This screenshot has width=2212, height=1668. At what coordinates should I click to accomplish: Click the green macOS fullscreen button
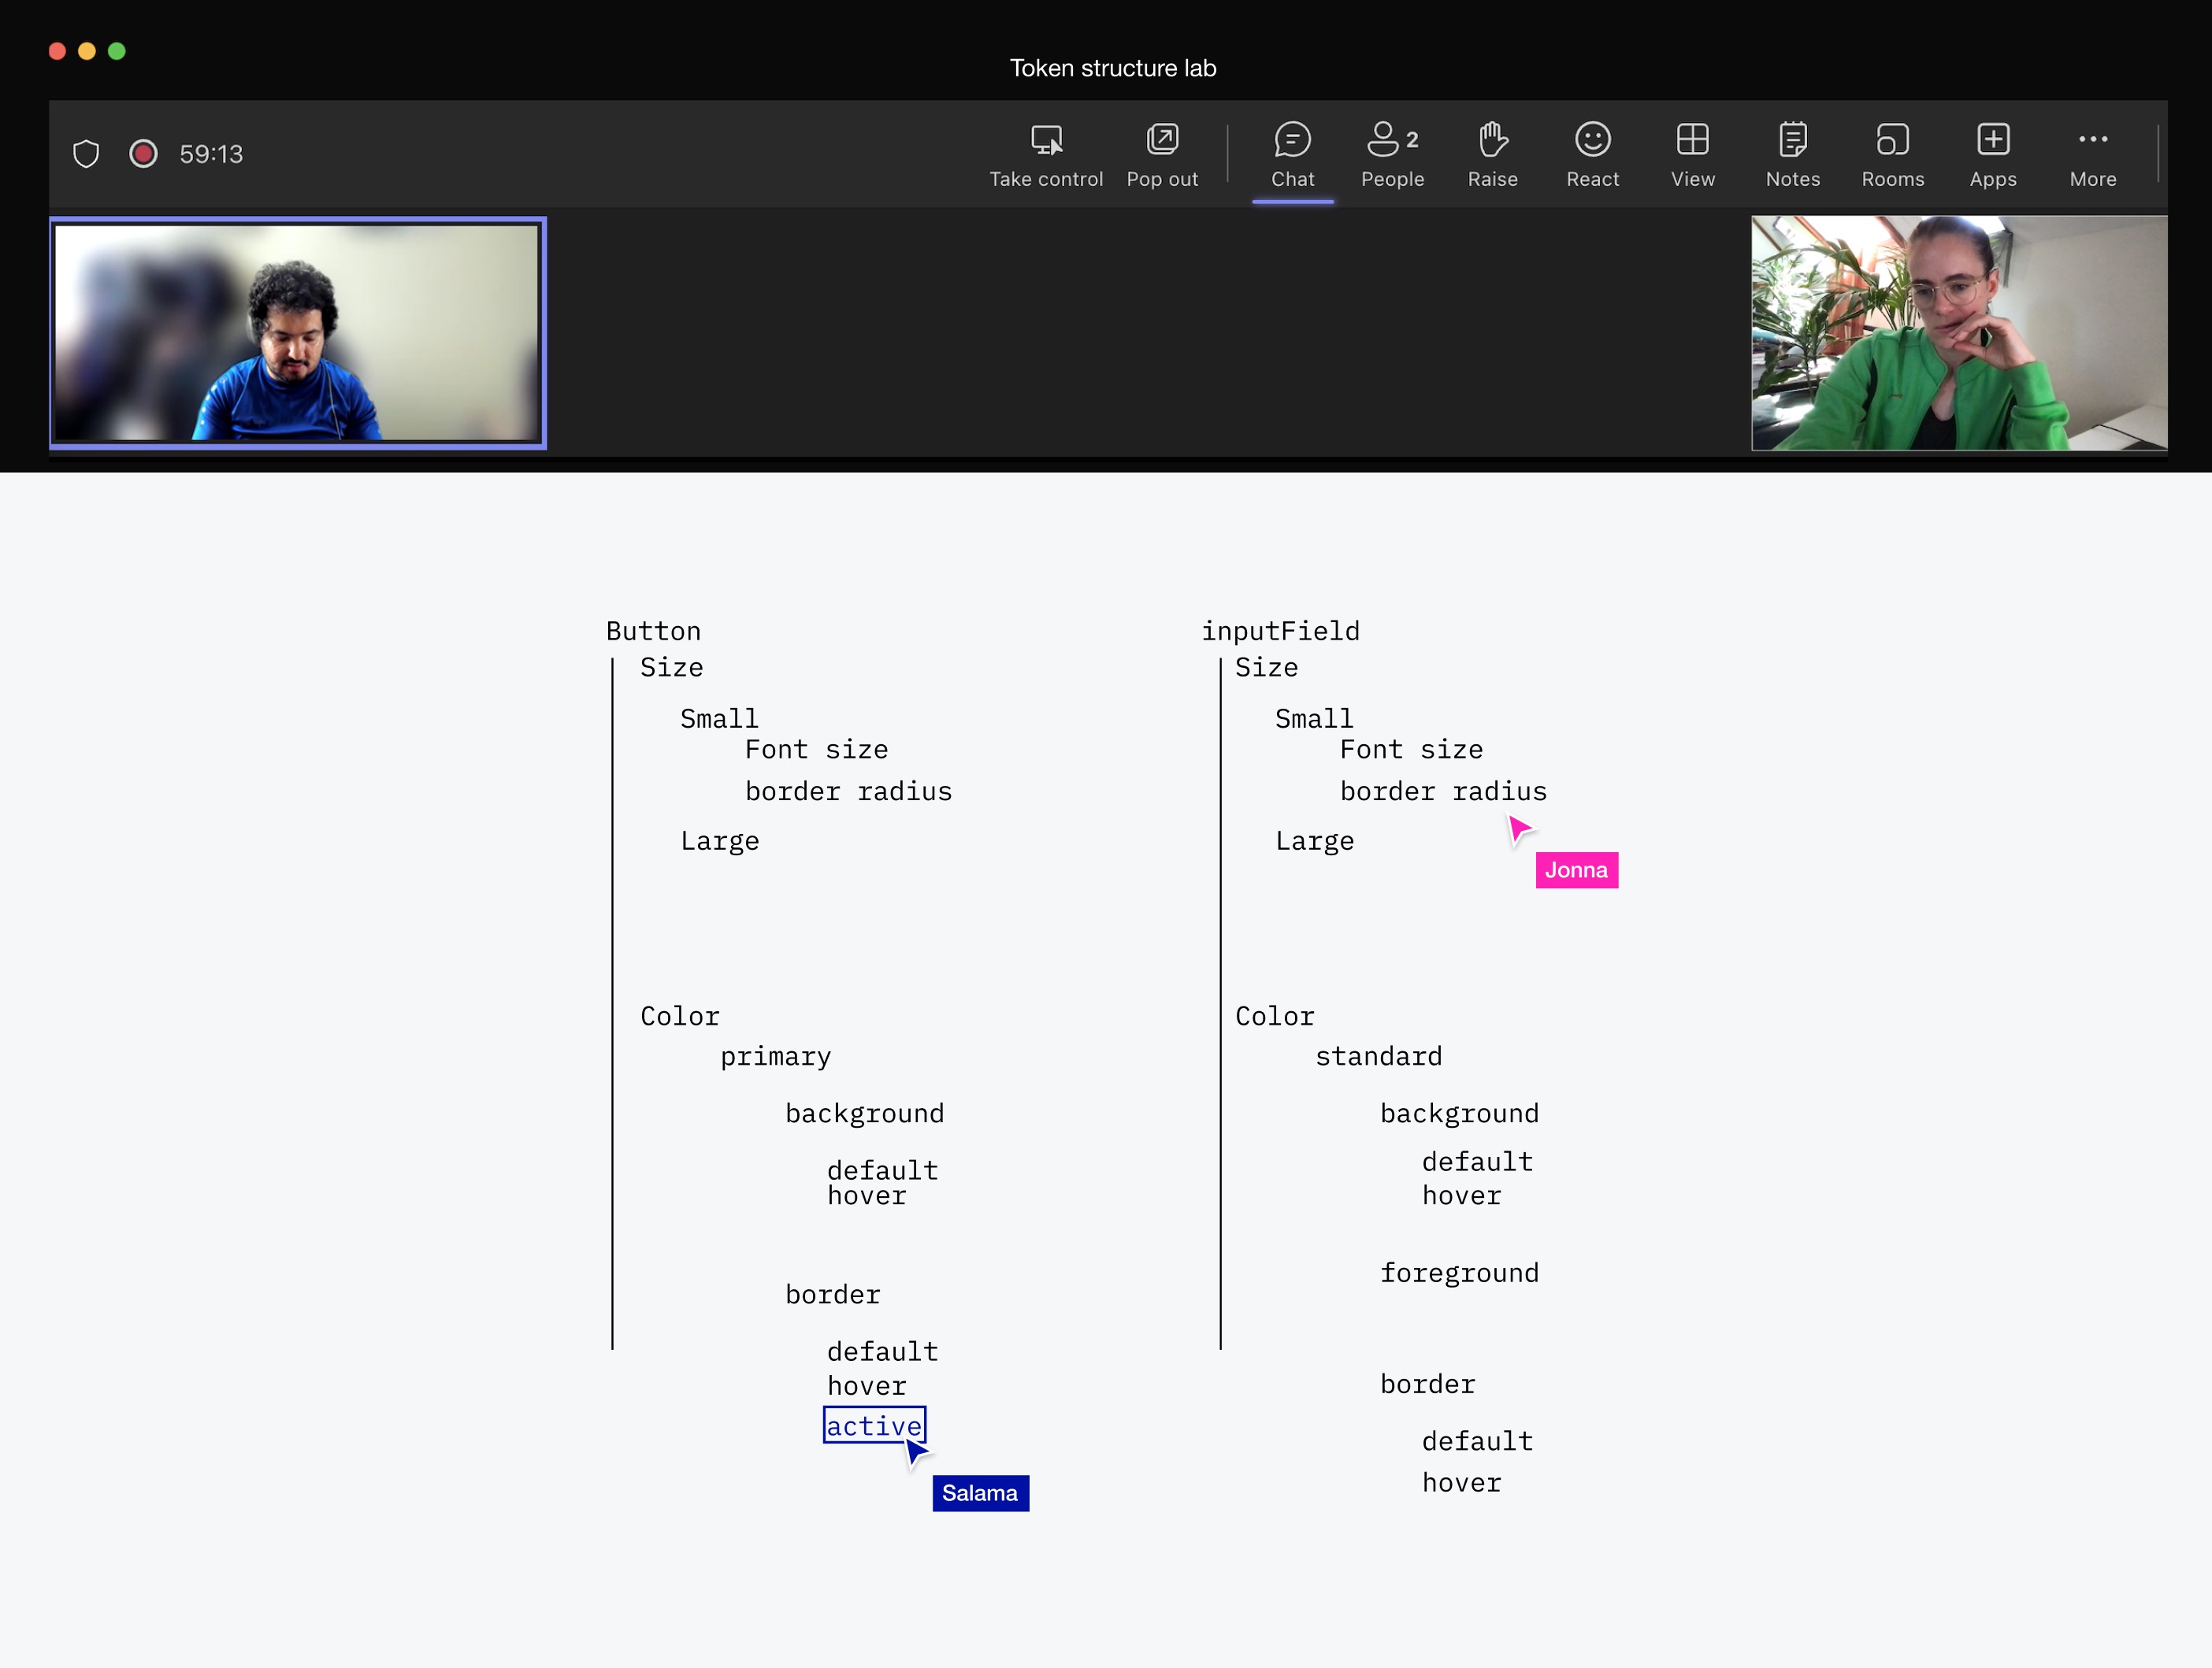[117, 51]
